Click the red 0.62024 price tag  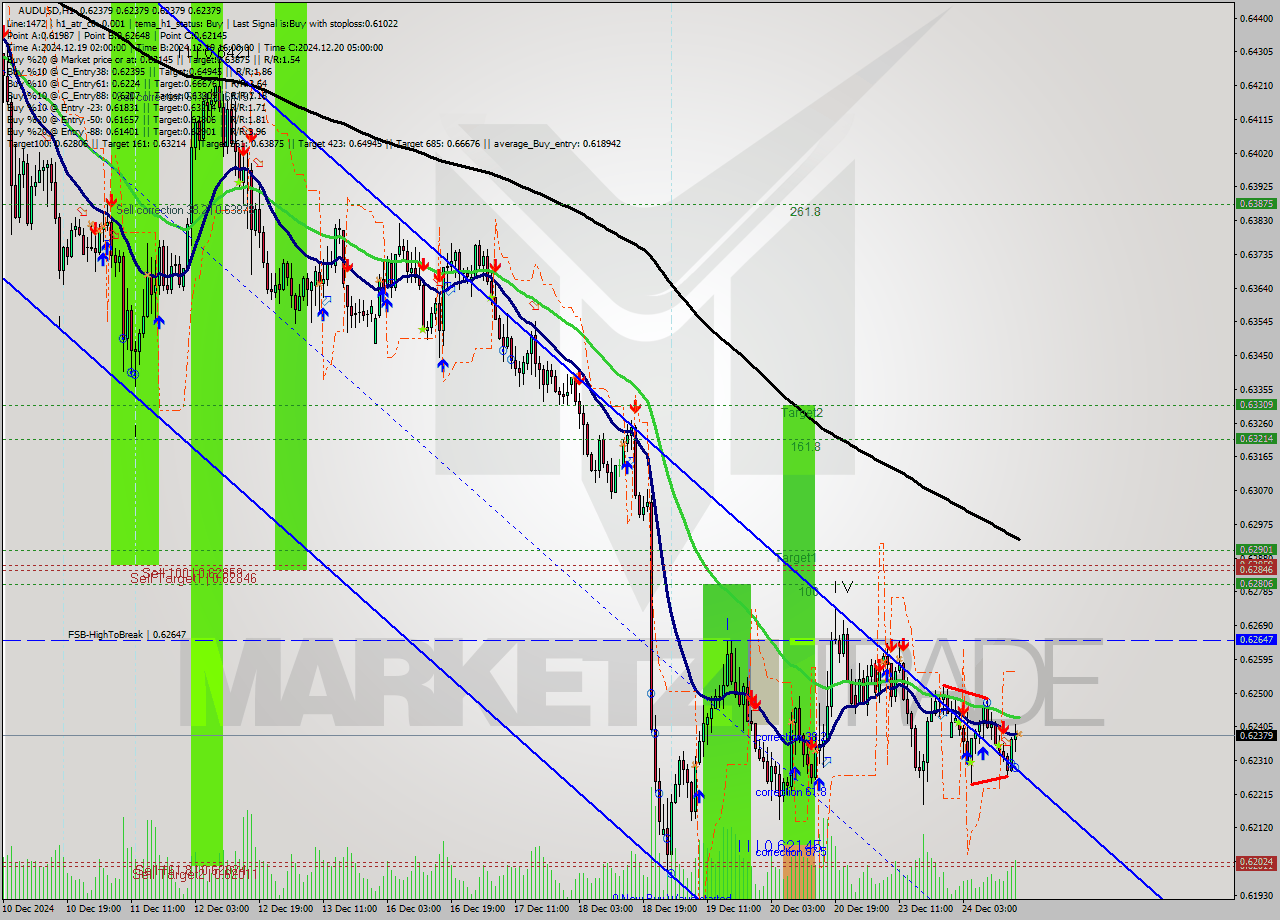click(x=1256, y=861)
